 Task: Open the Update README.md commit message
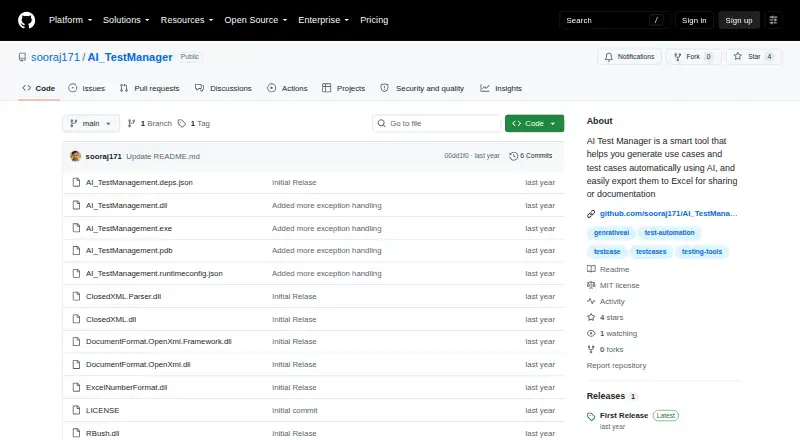click(x=163, y=156)
